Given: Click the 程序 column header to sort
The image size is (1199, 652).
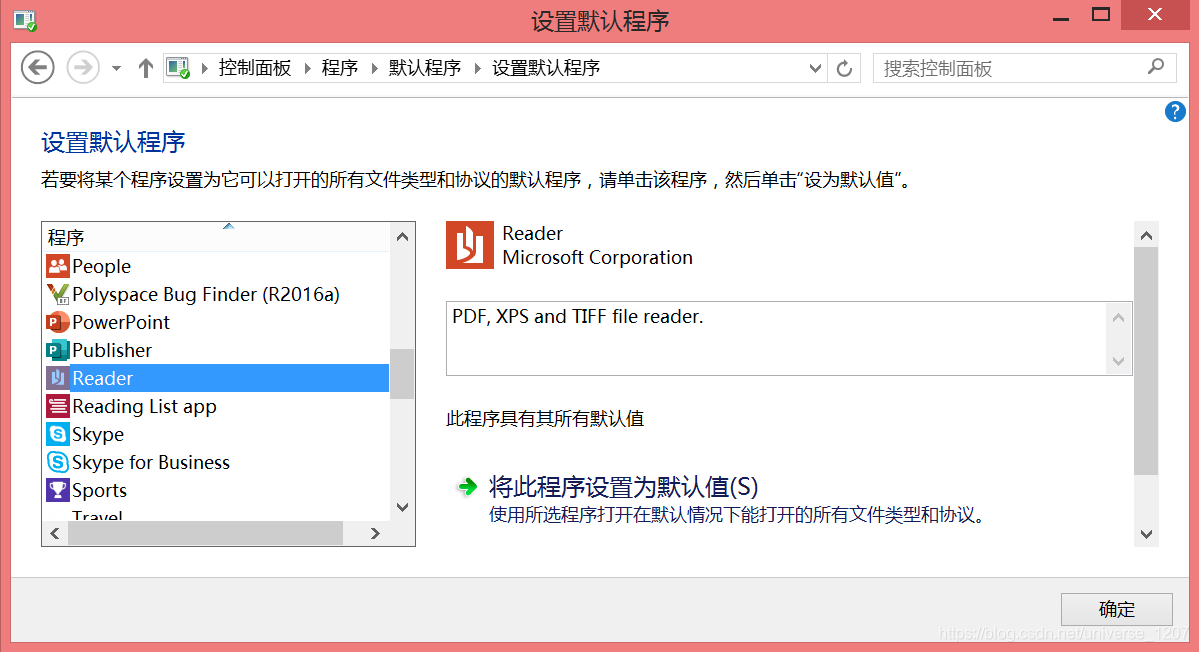Looking at the screenshot, I should [x=216, y=237].
